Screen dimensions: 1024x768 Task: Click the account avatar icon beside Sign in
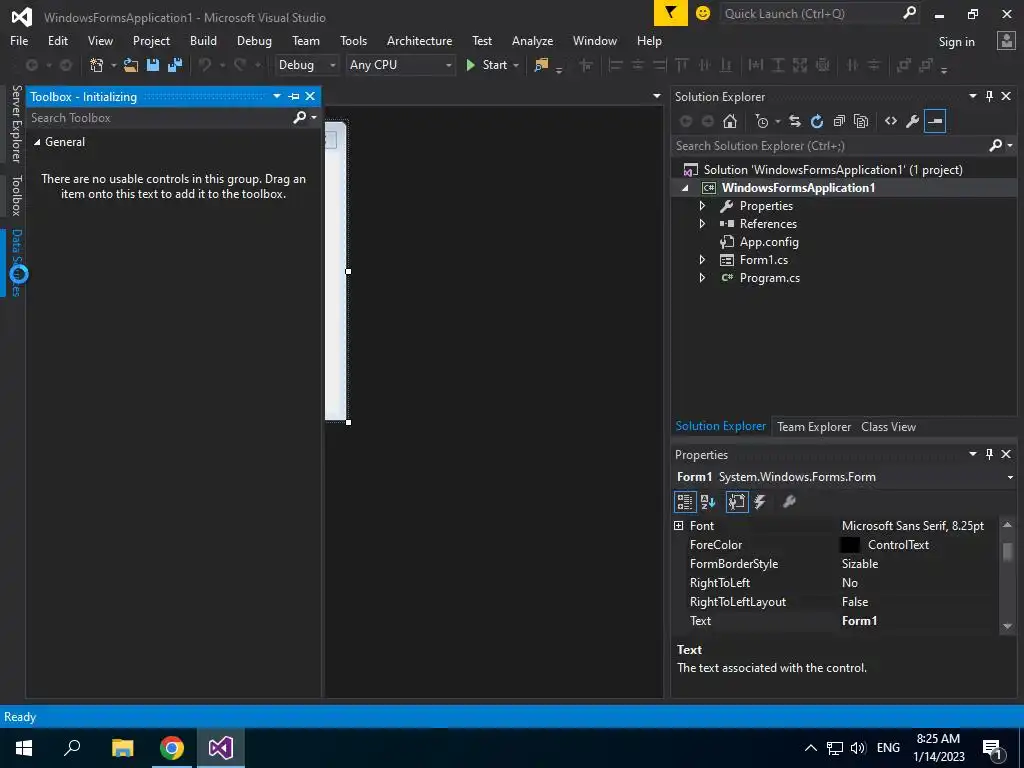pyautogui.click(x=1006, y=41)
